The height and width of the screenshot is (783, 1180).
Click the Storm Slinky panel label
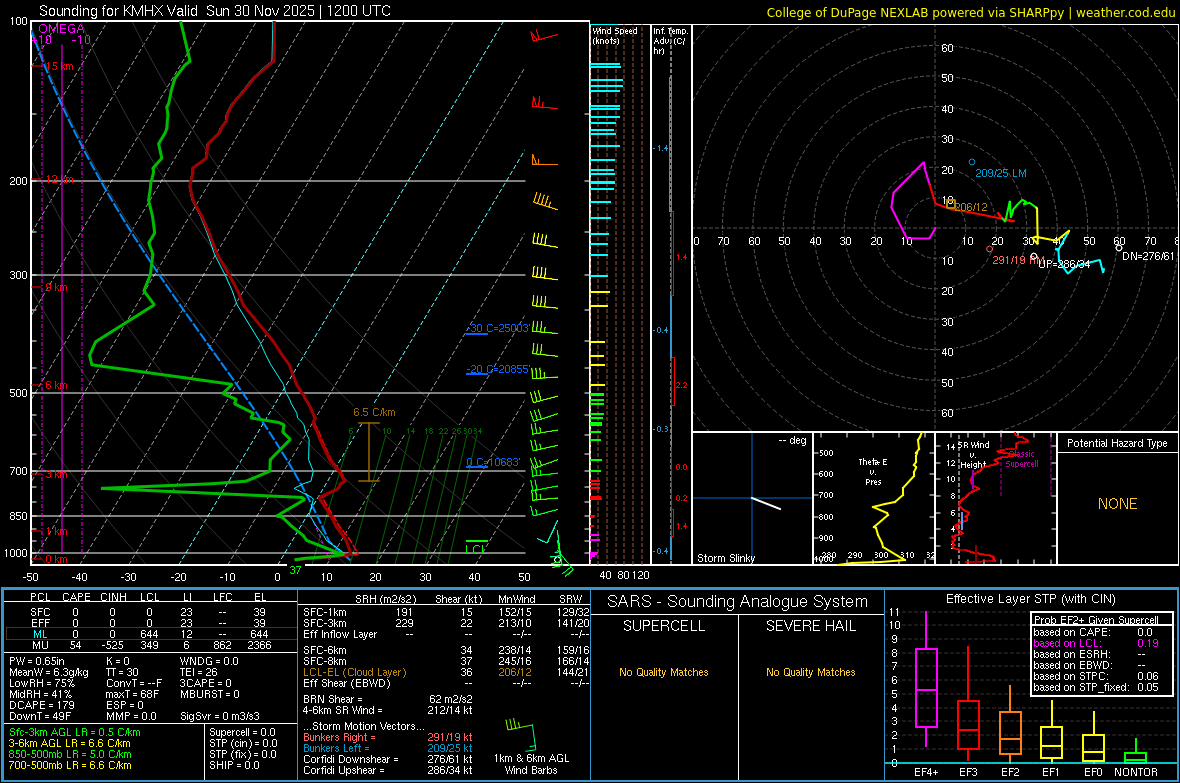coord(725,558)
